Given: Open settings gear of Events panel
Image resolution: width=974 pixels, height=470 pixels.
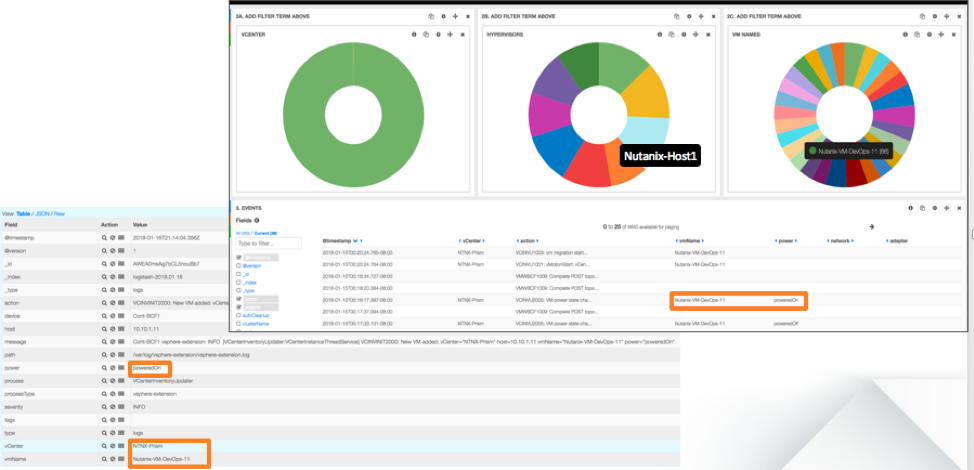Looking at the screenshot, I should click(x=935, y=208).
